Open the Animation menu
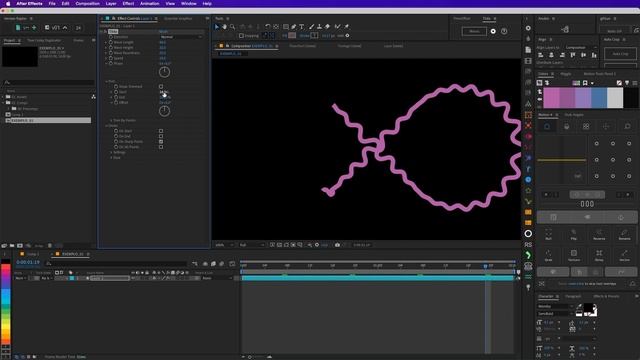 click(x=149, y=4)
